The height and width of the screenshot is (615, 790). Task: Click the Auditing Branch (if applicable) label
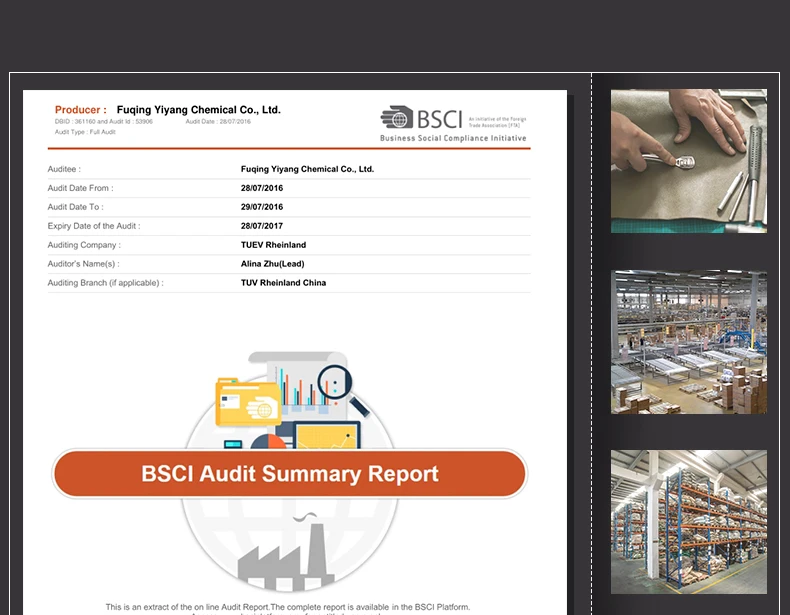(x=105, y=283)
